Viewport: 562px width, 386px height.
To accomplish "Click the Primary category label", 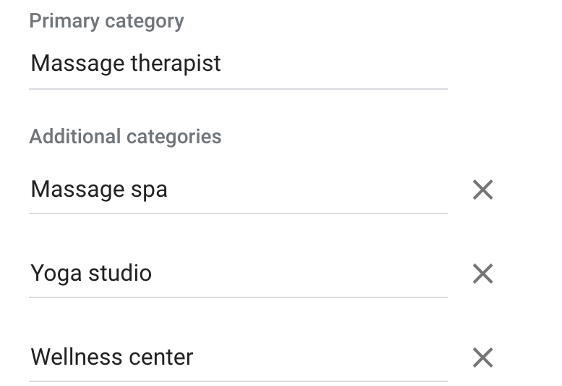I will coord(106,21).
